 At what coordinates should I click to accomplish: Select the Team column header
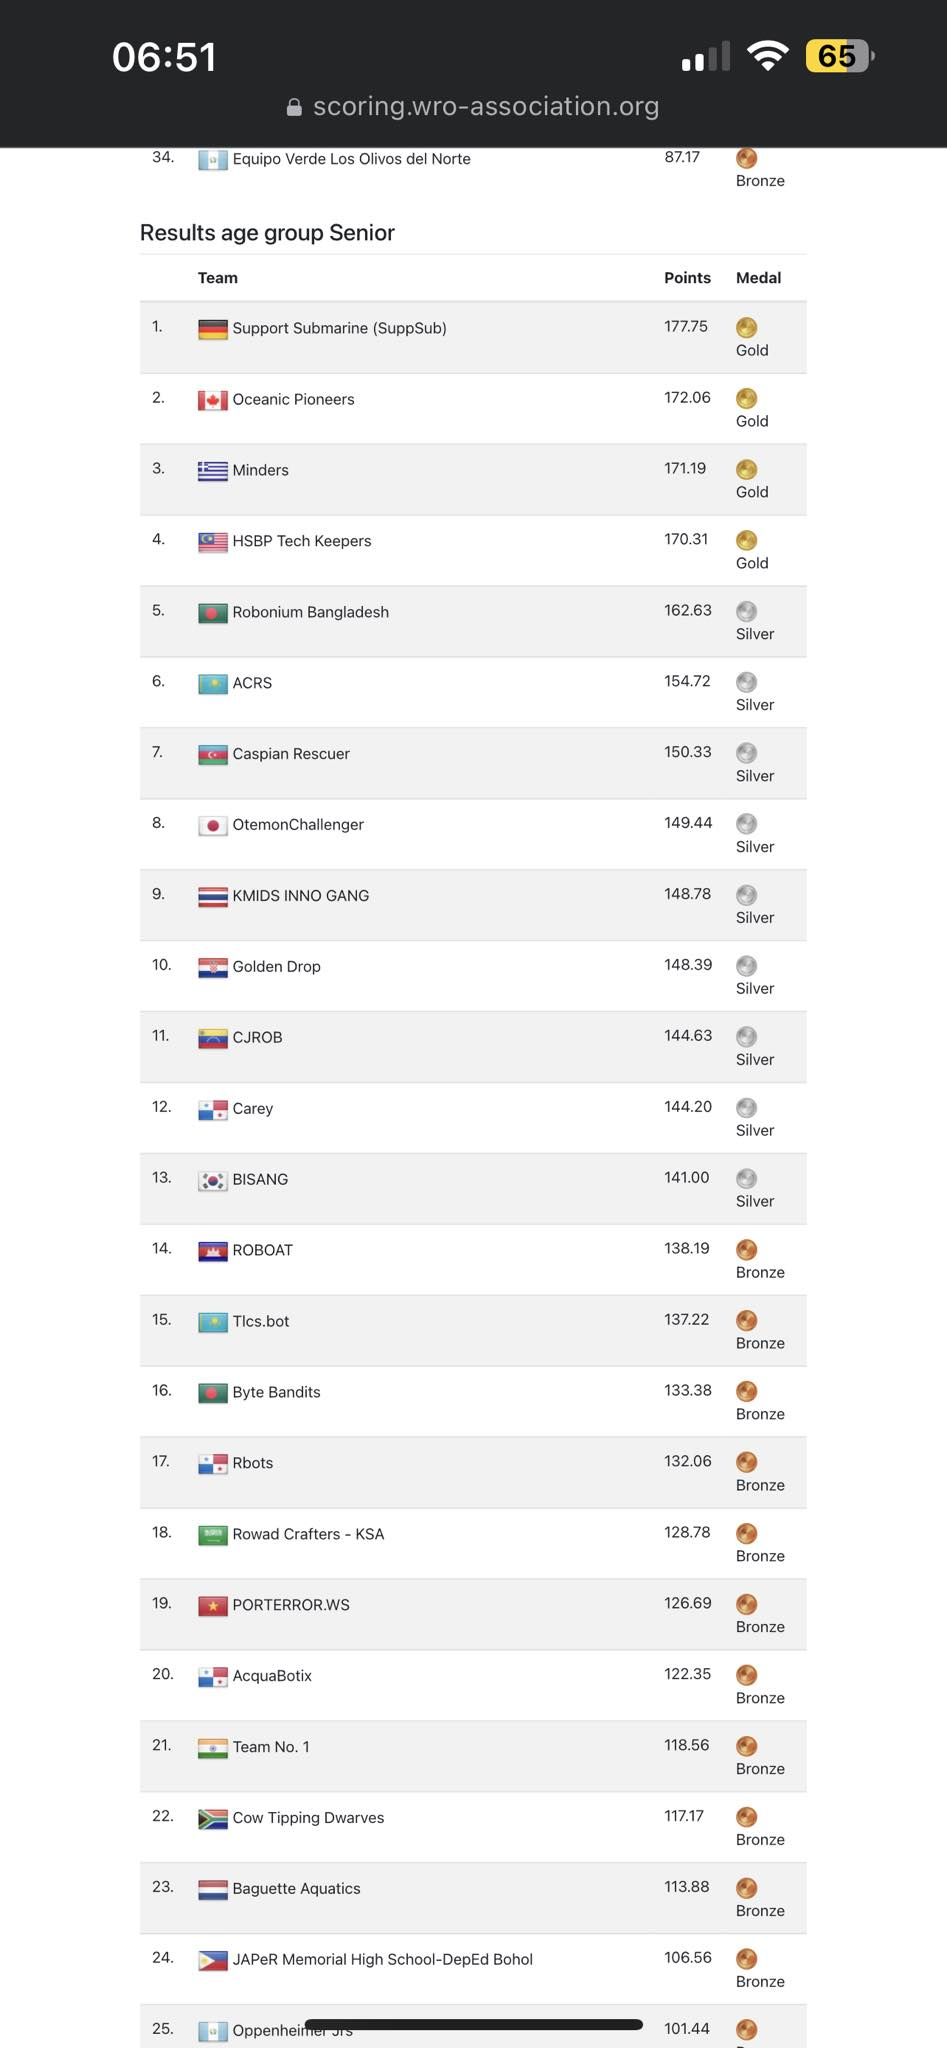pyautogui.click(x=217, y=278)
